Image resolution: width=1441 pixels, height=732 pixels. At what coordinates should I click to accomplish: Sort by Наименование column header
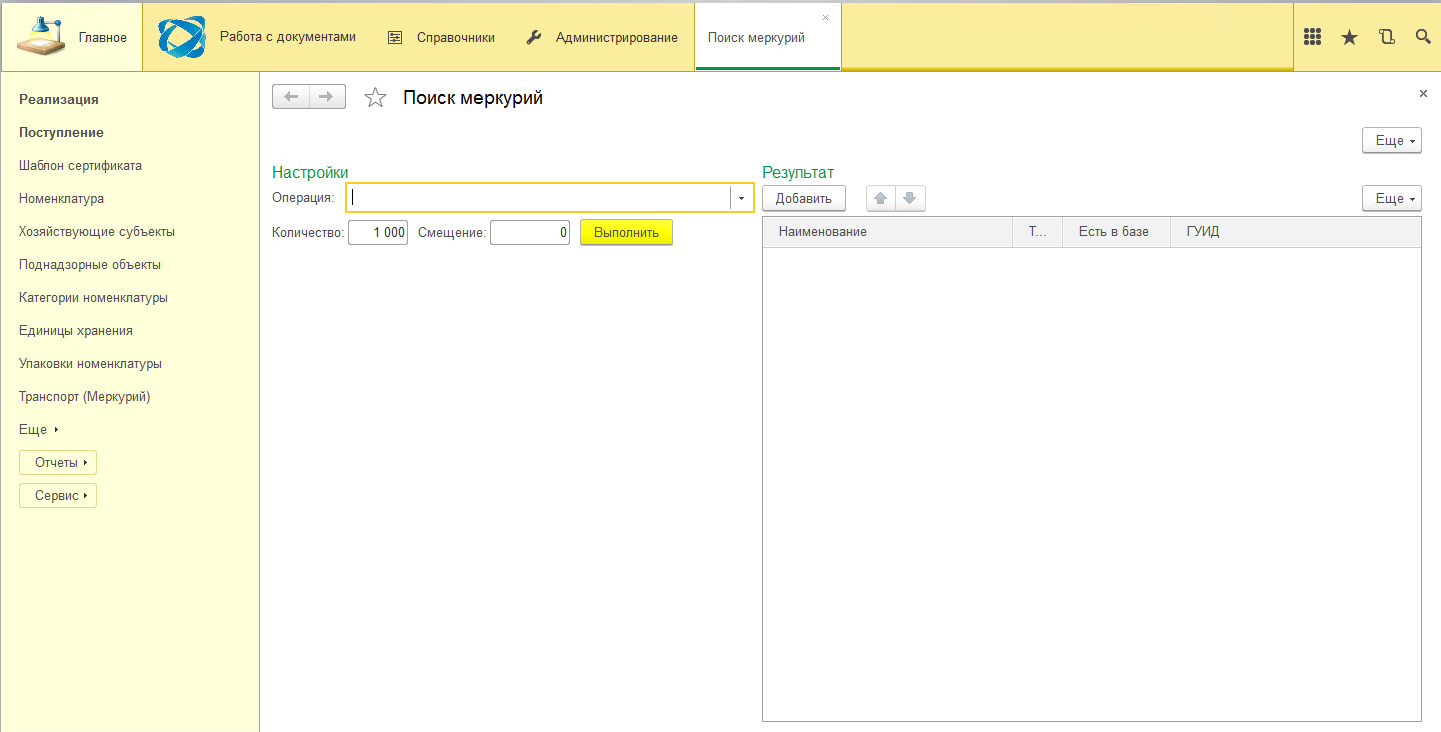[888, 231]
